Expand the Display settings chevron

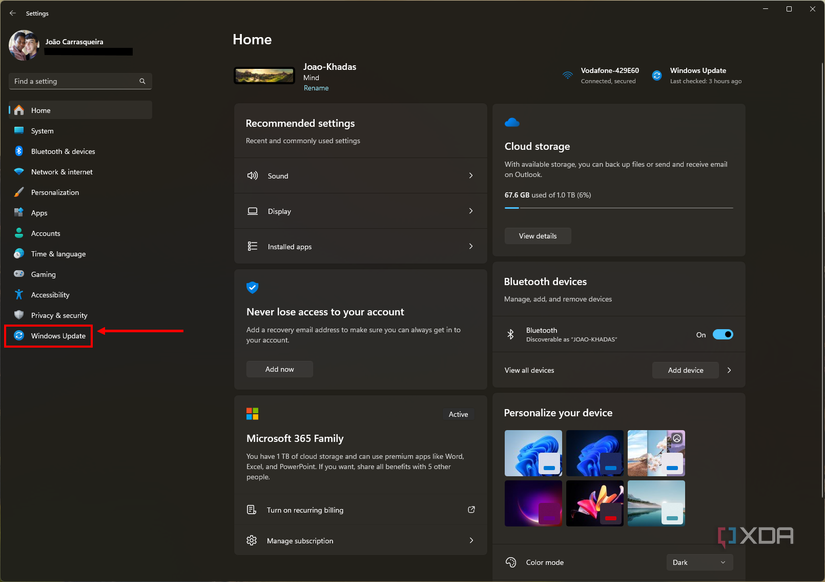(x=471, y=211)
